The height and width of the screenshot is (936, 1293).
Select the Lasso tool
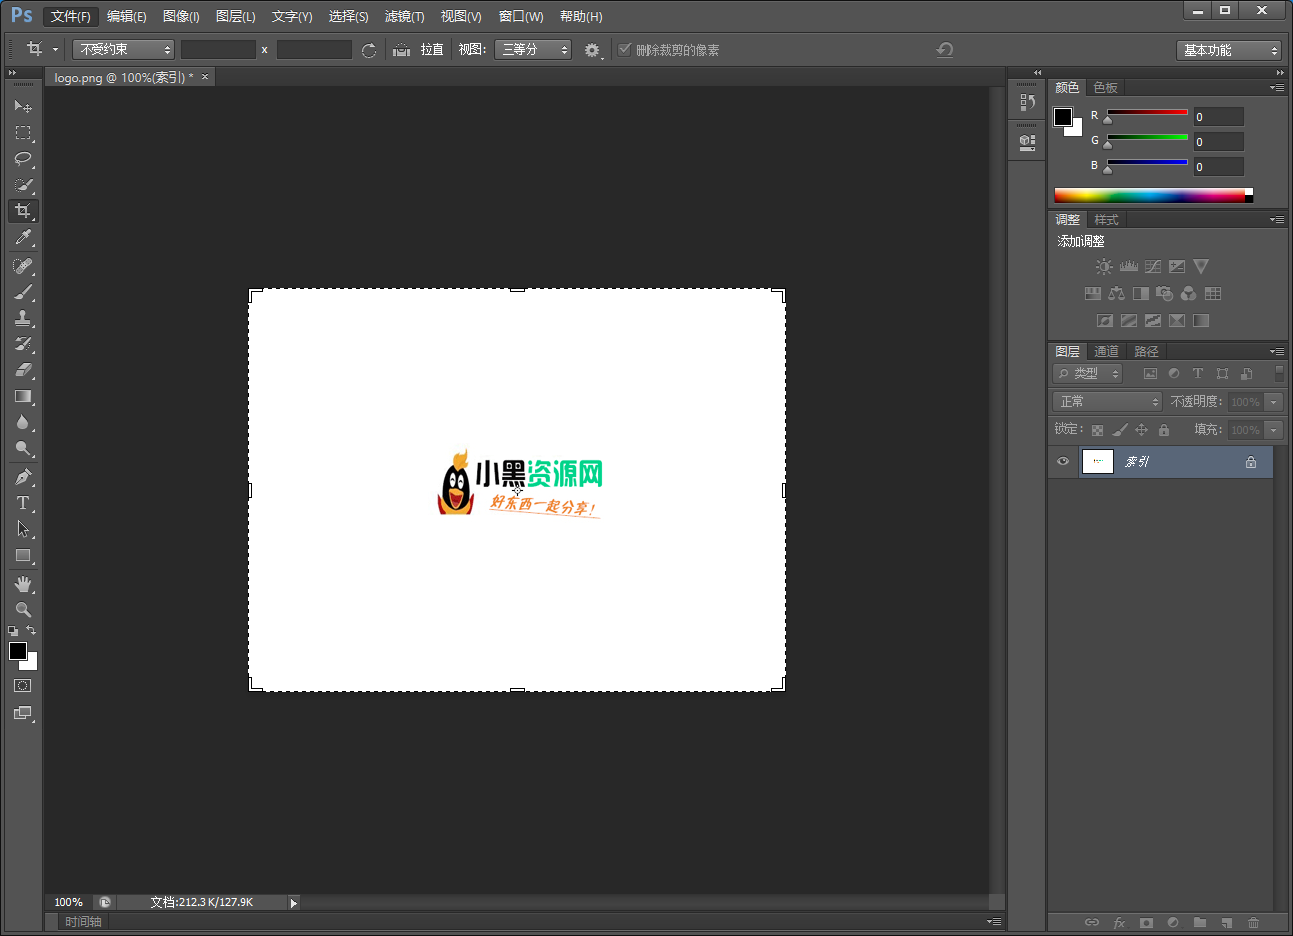coord(23,159)
